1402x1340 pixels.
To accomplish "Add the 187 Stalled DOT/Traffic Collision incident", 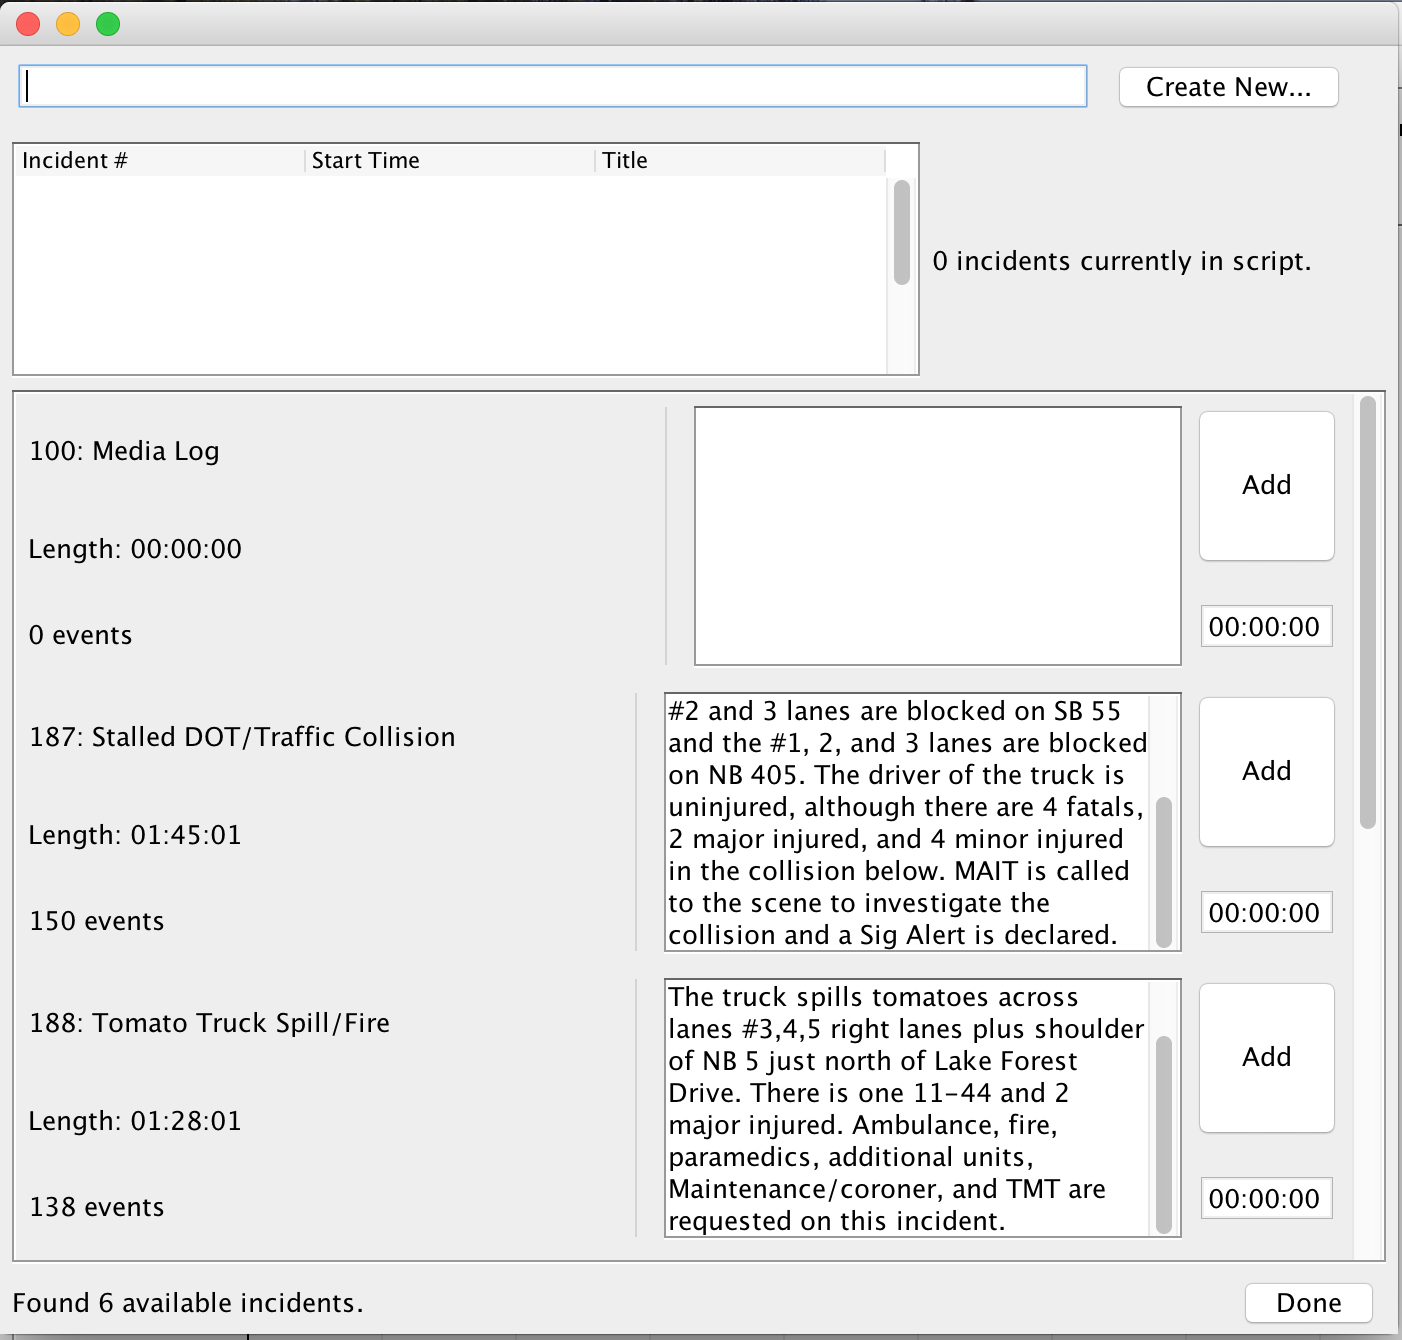I will (x=1267, y=772).
